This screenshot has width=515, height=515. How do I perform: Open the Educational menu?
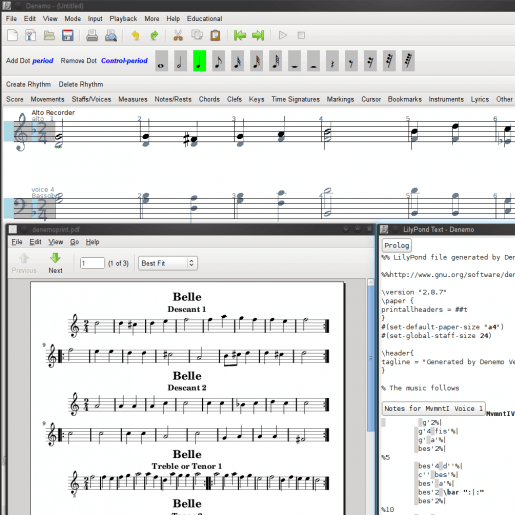pyautogui.click(x=204, y=19)
